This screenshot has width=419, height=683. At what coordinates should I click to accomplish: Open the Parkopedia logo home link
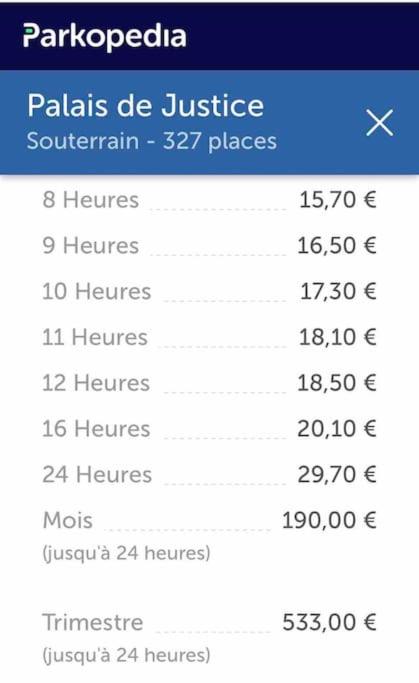(x=105, y=37)
